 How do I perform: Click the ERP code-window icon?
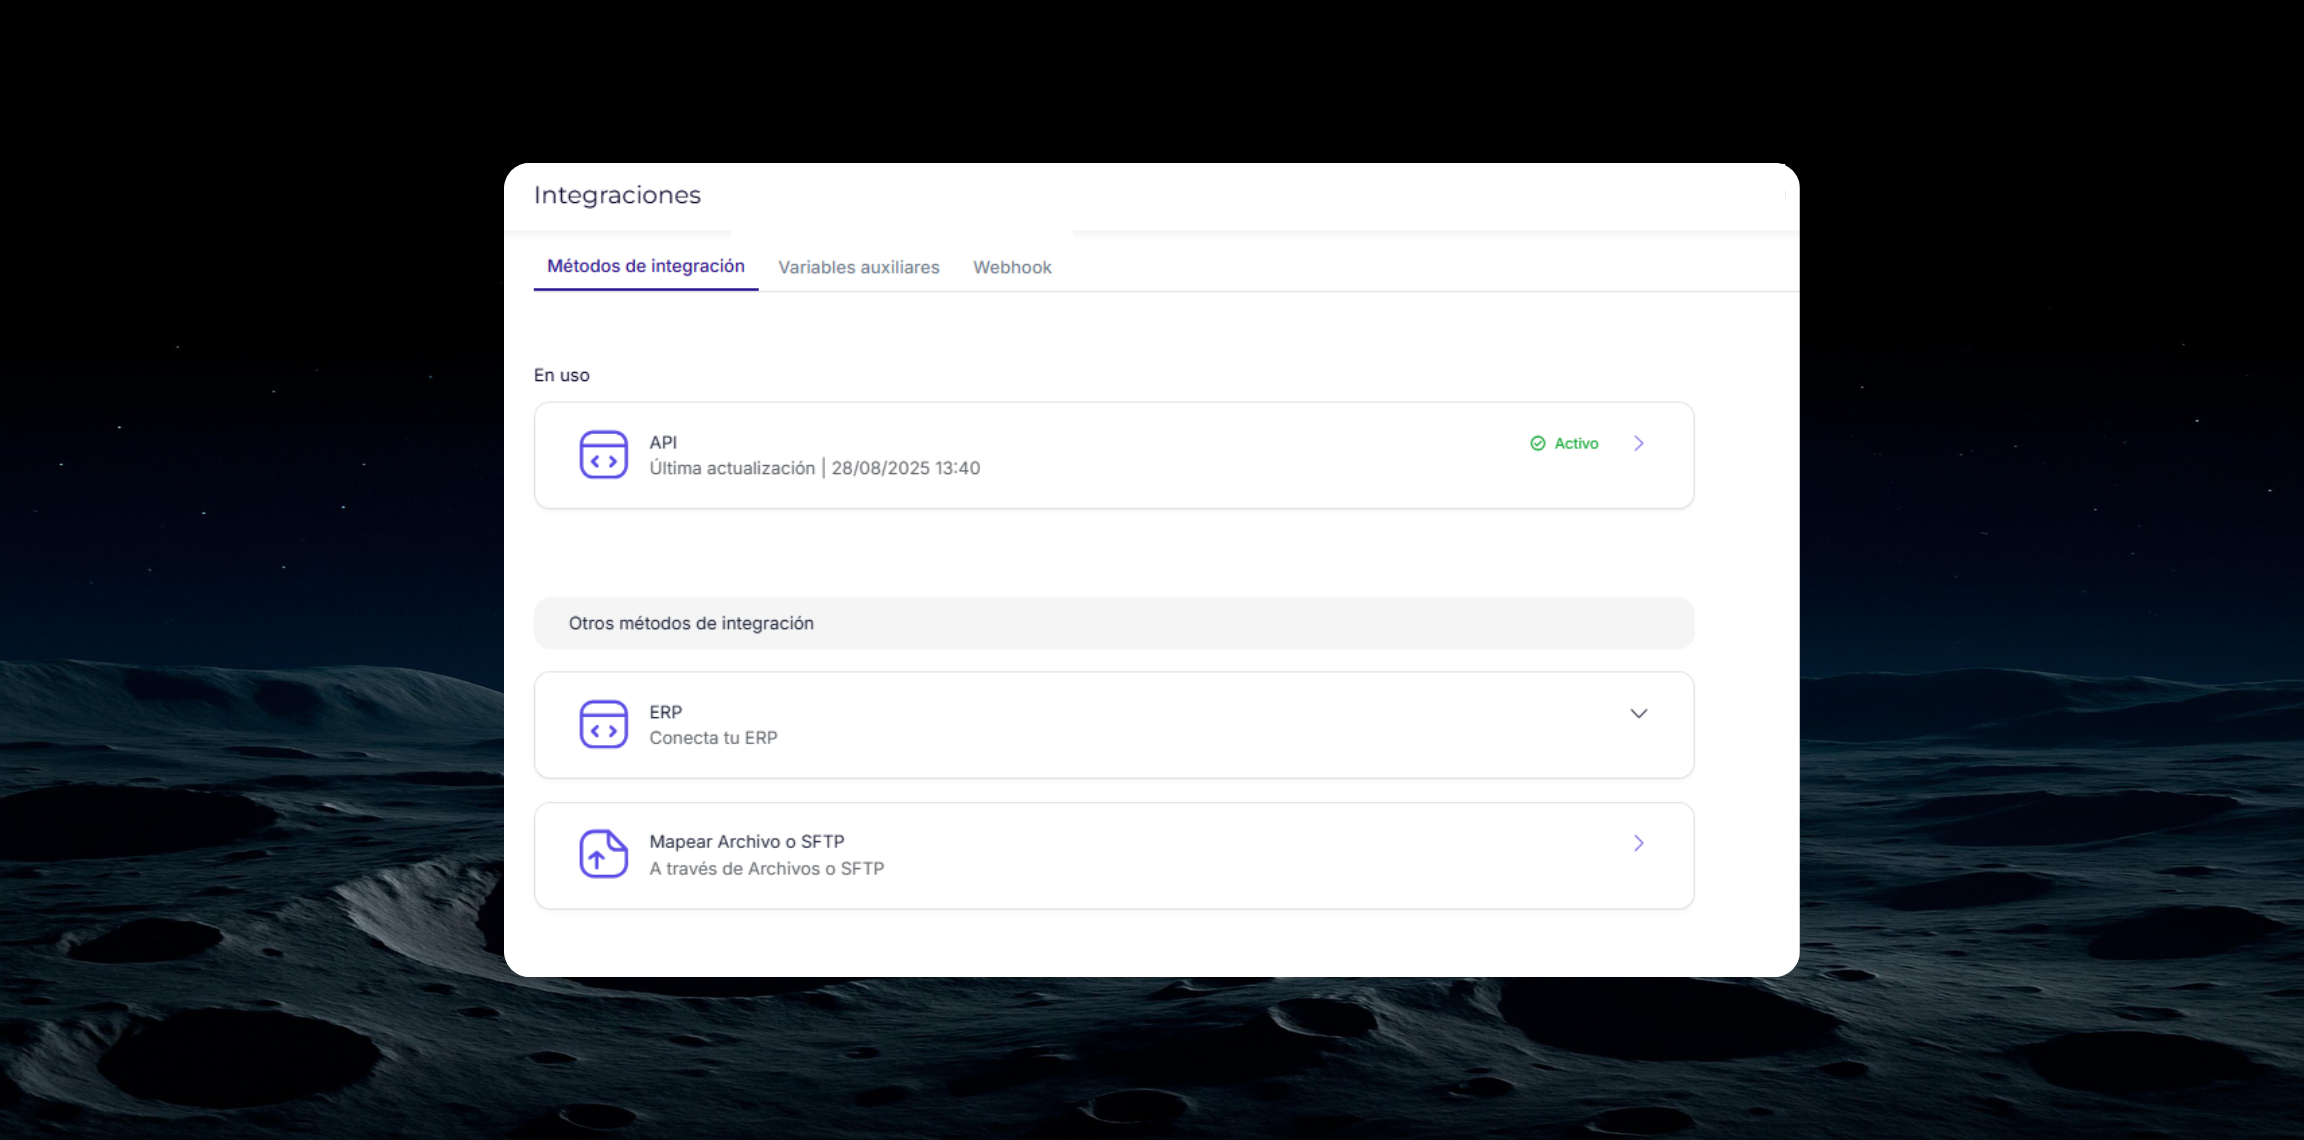[603, 725]
